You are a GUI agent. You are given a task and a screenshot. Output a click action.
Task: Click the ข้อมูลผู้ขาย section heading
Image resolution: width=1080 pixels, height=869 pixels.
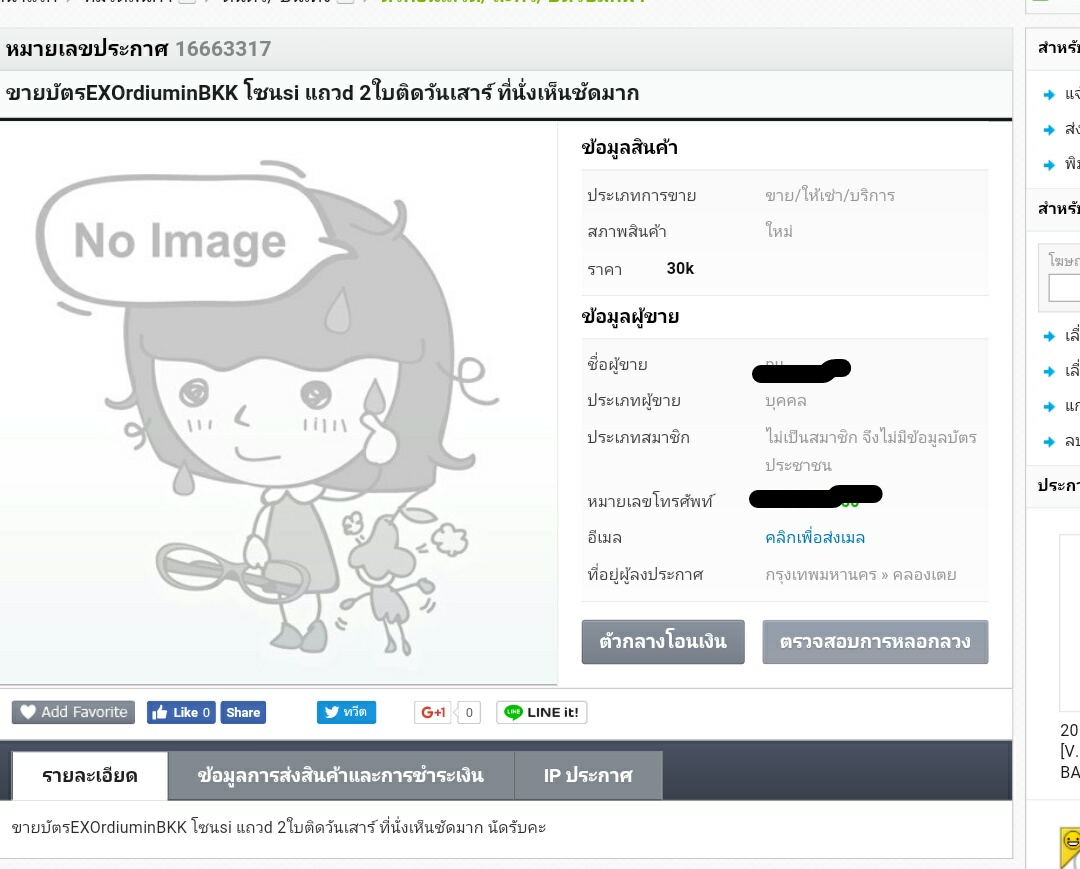tap(630, 317)
